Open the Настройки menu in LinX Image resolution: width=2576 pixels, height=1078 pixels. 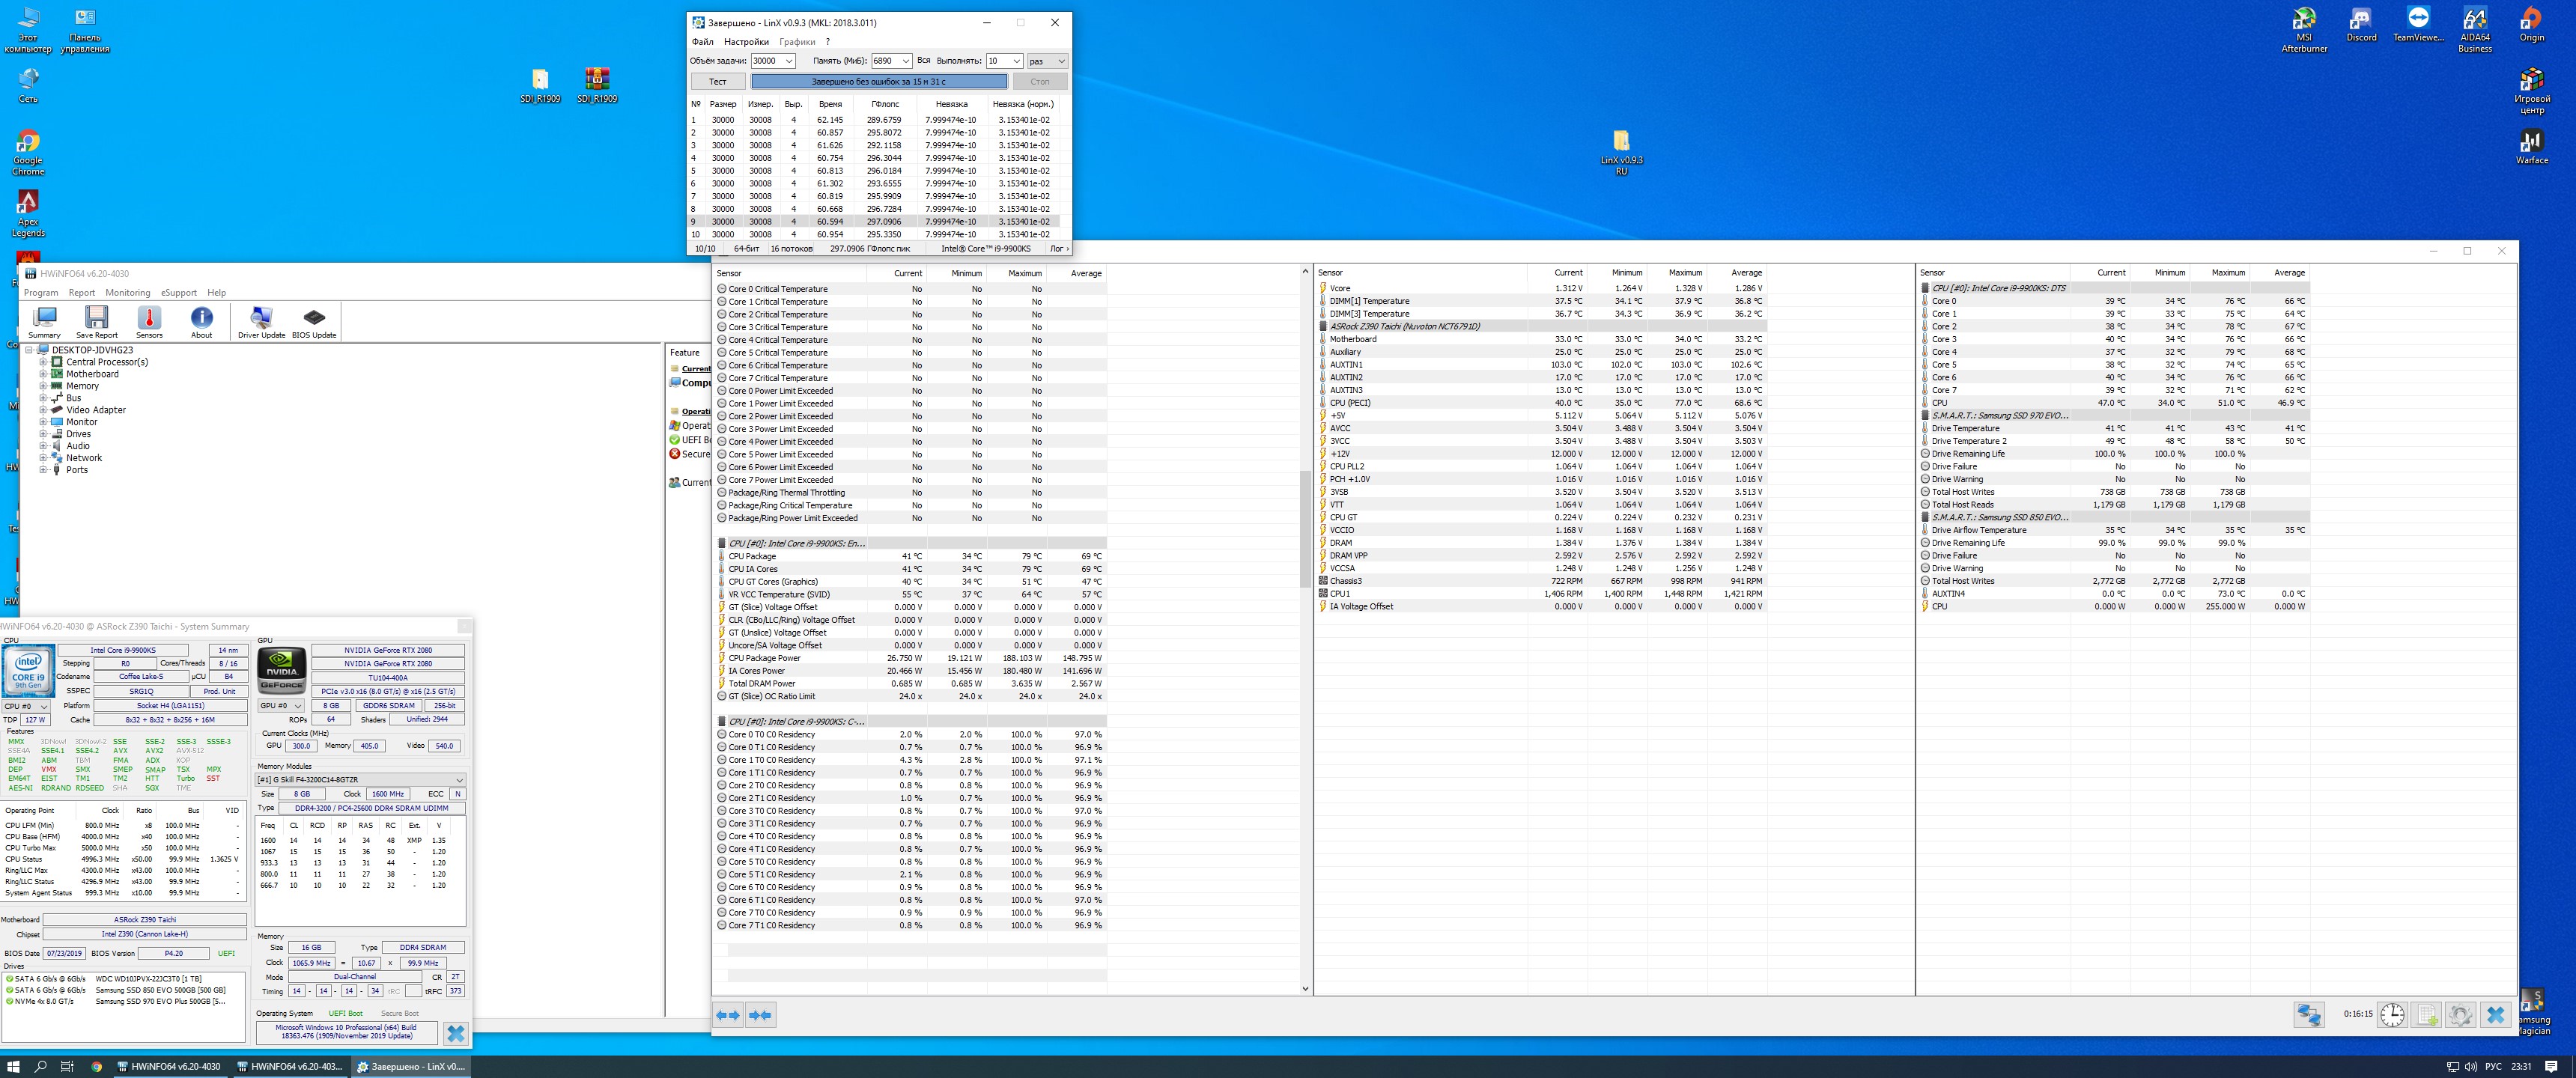pos(746,42)
